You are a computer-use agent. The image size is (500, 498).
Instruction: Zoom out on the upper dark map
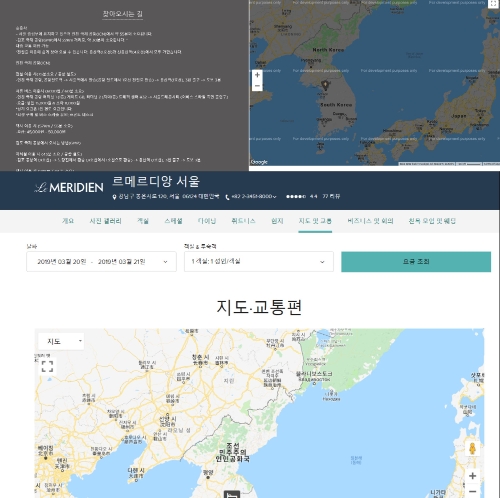pyautogui.click(x=257, y=86)
